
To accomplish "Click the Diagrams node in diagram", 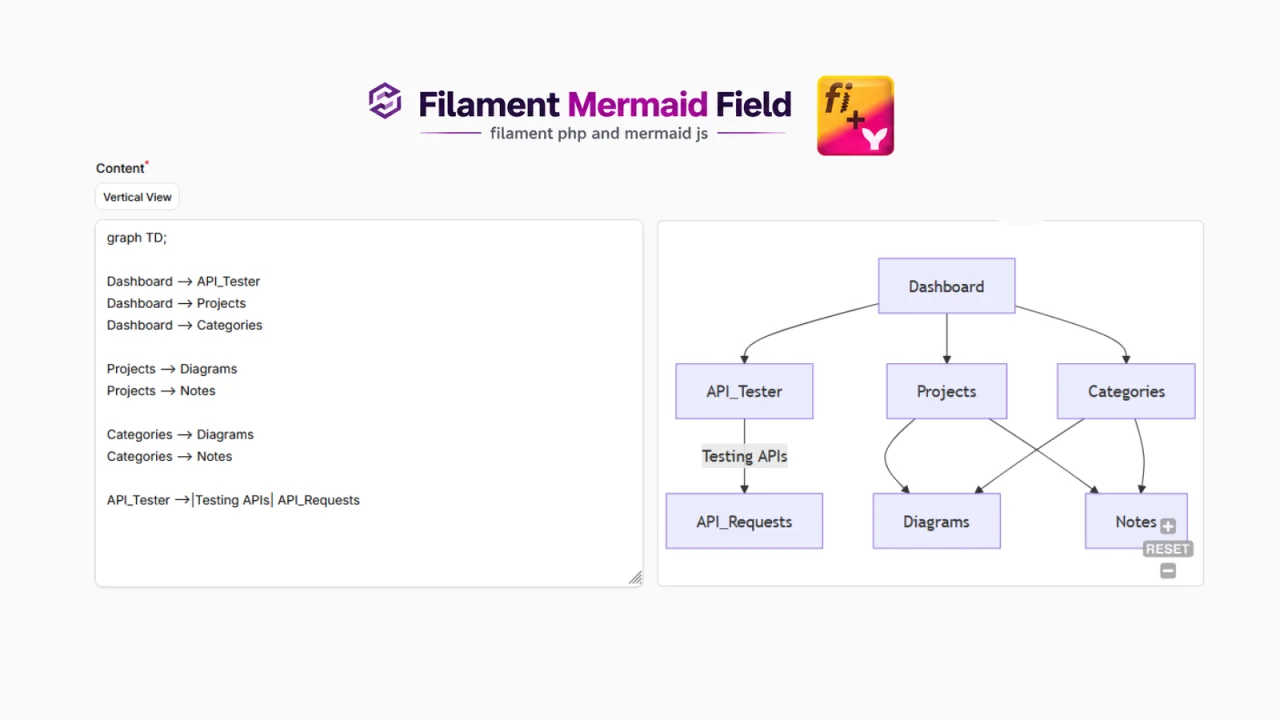I will point(936,521).
